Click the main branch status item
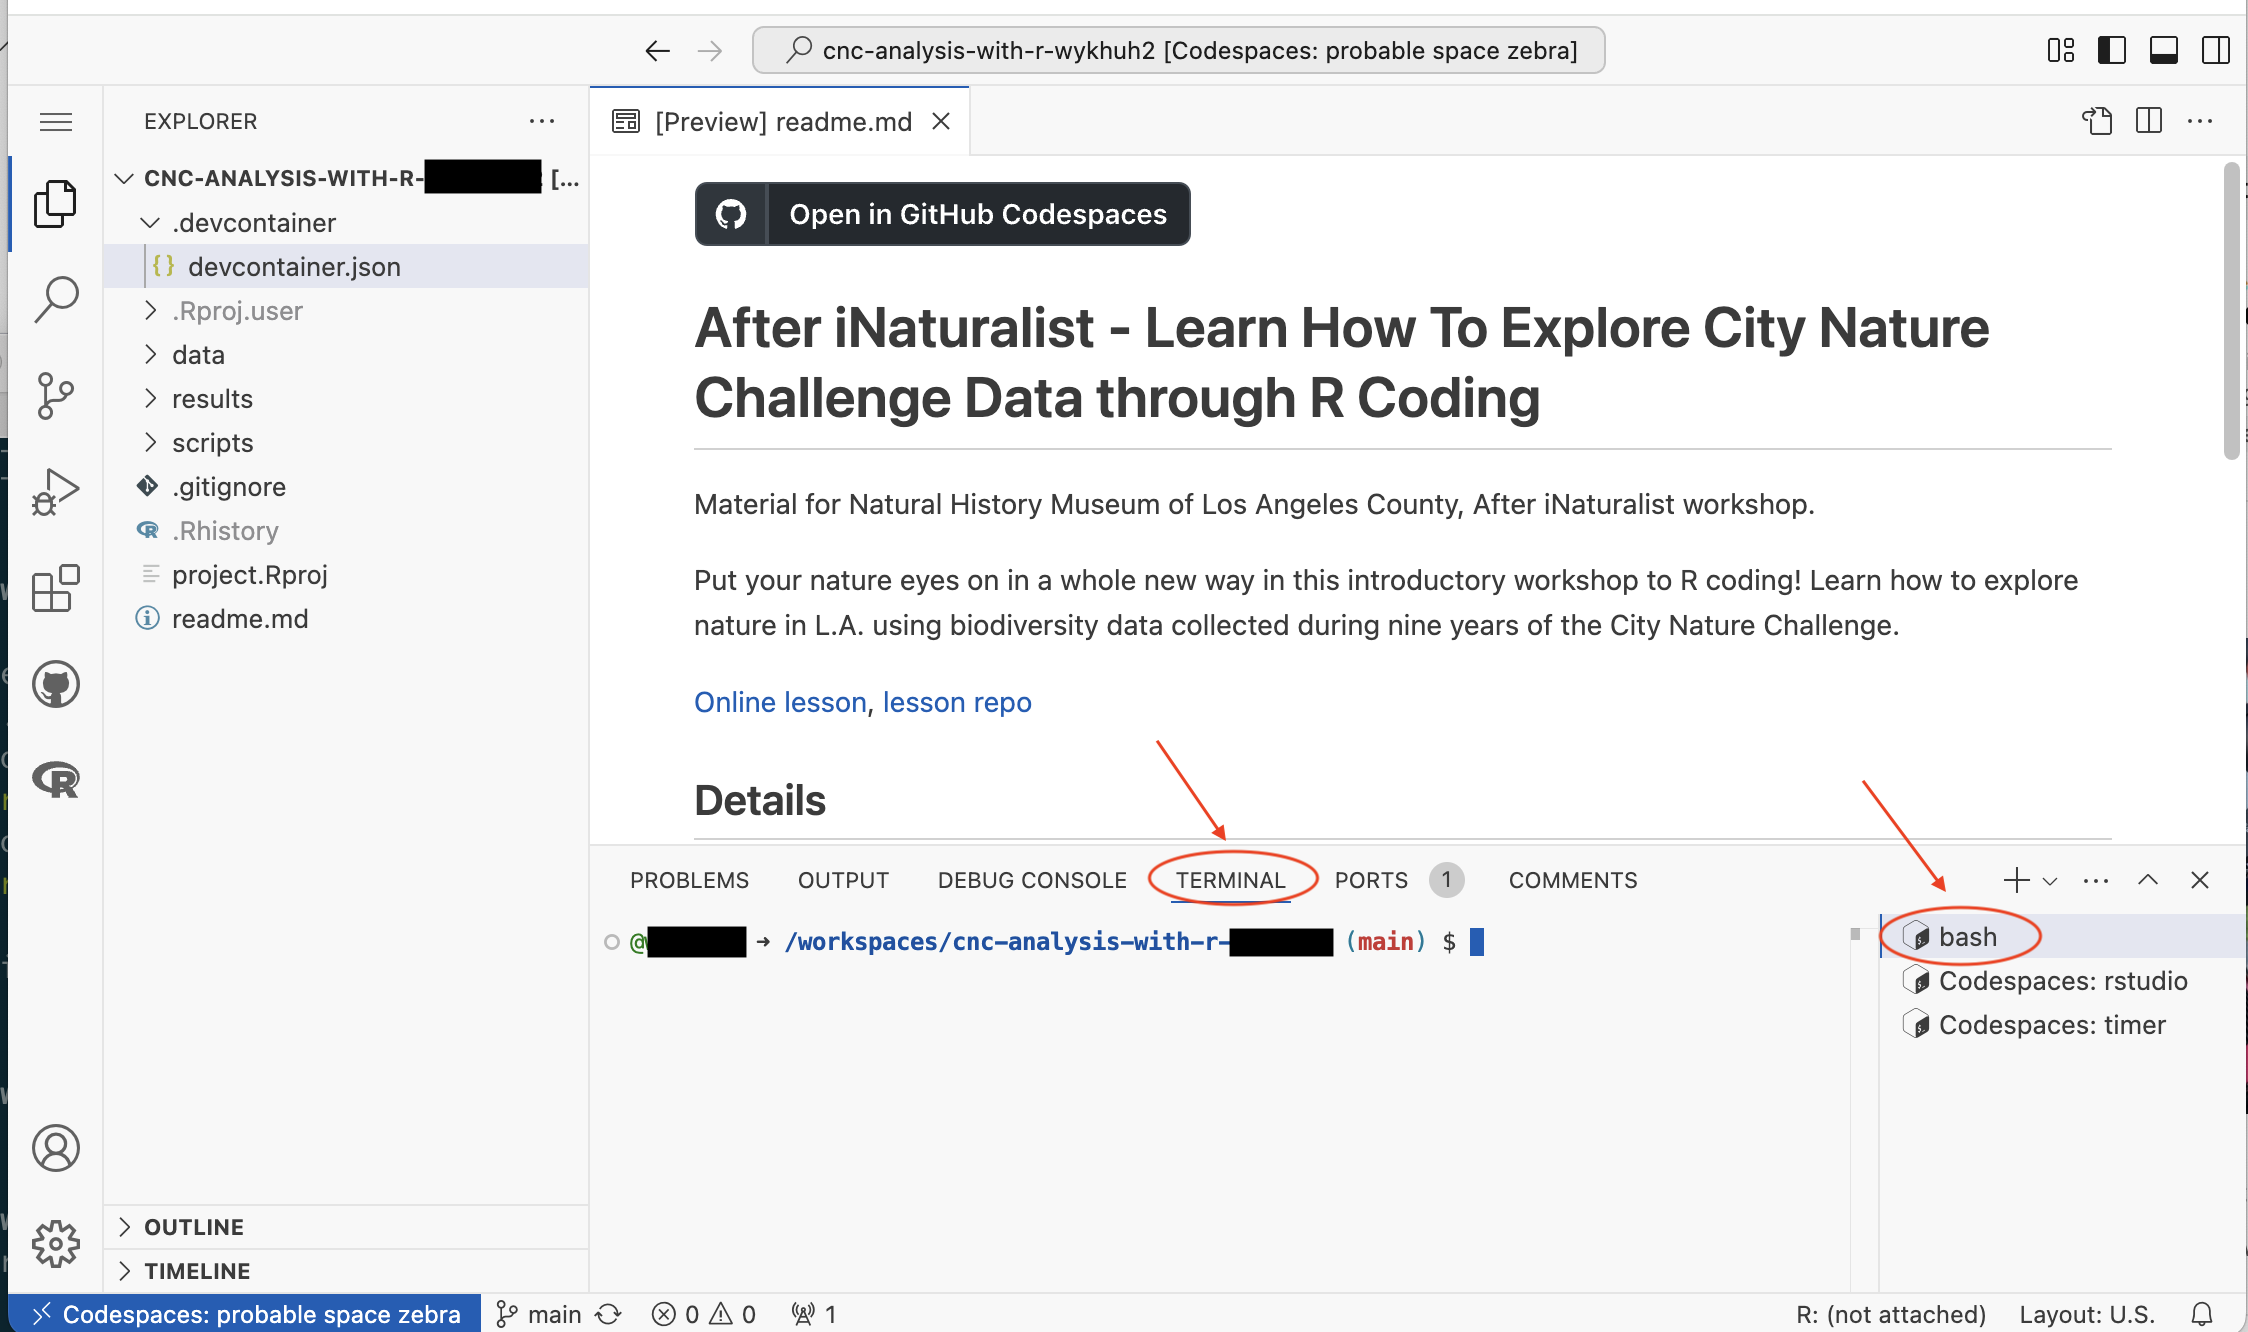Screen dimensions: 2248x1332 (x=539, y=1313)
